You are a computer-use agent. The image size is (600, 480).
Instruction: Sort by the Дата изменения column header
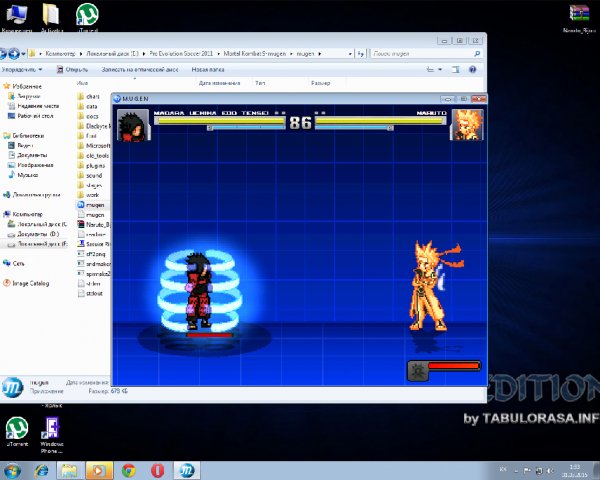click(x=219, y=83)
